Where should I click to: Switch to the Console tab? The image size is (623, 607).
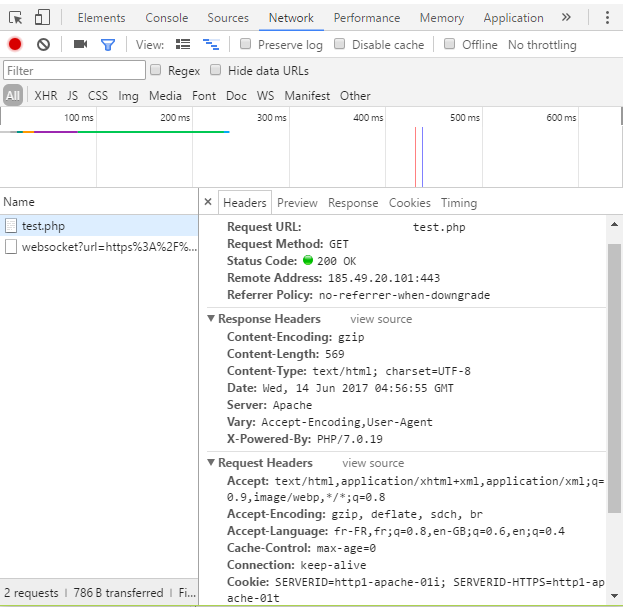point(166,18)
